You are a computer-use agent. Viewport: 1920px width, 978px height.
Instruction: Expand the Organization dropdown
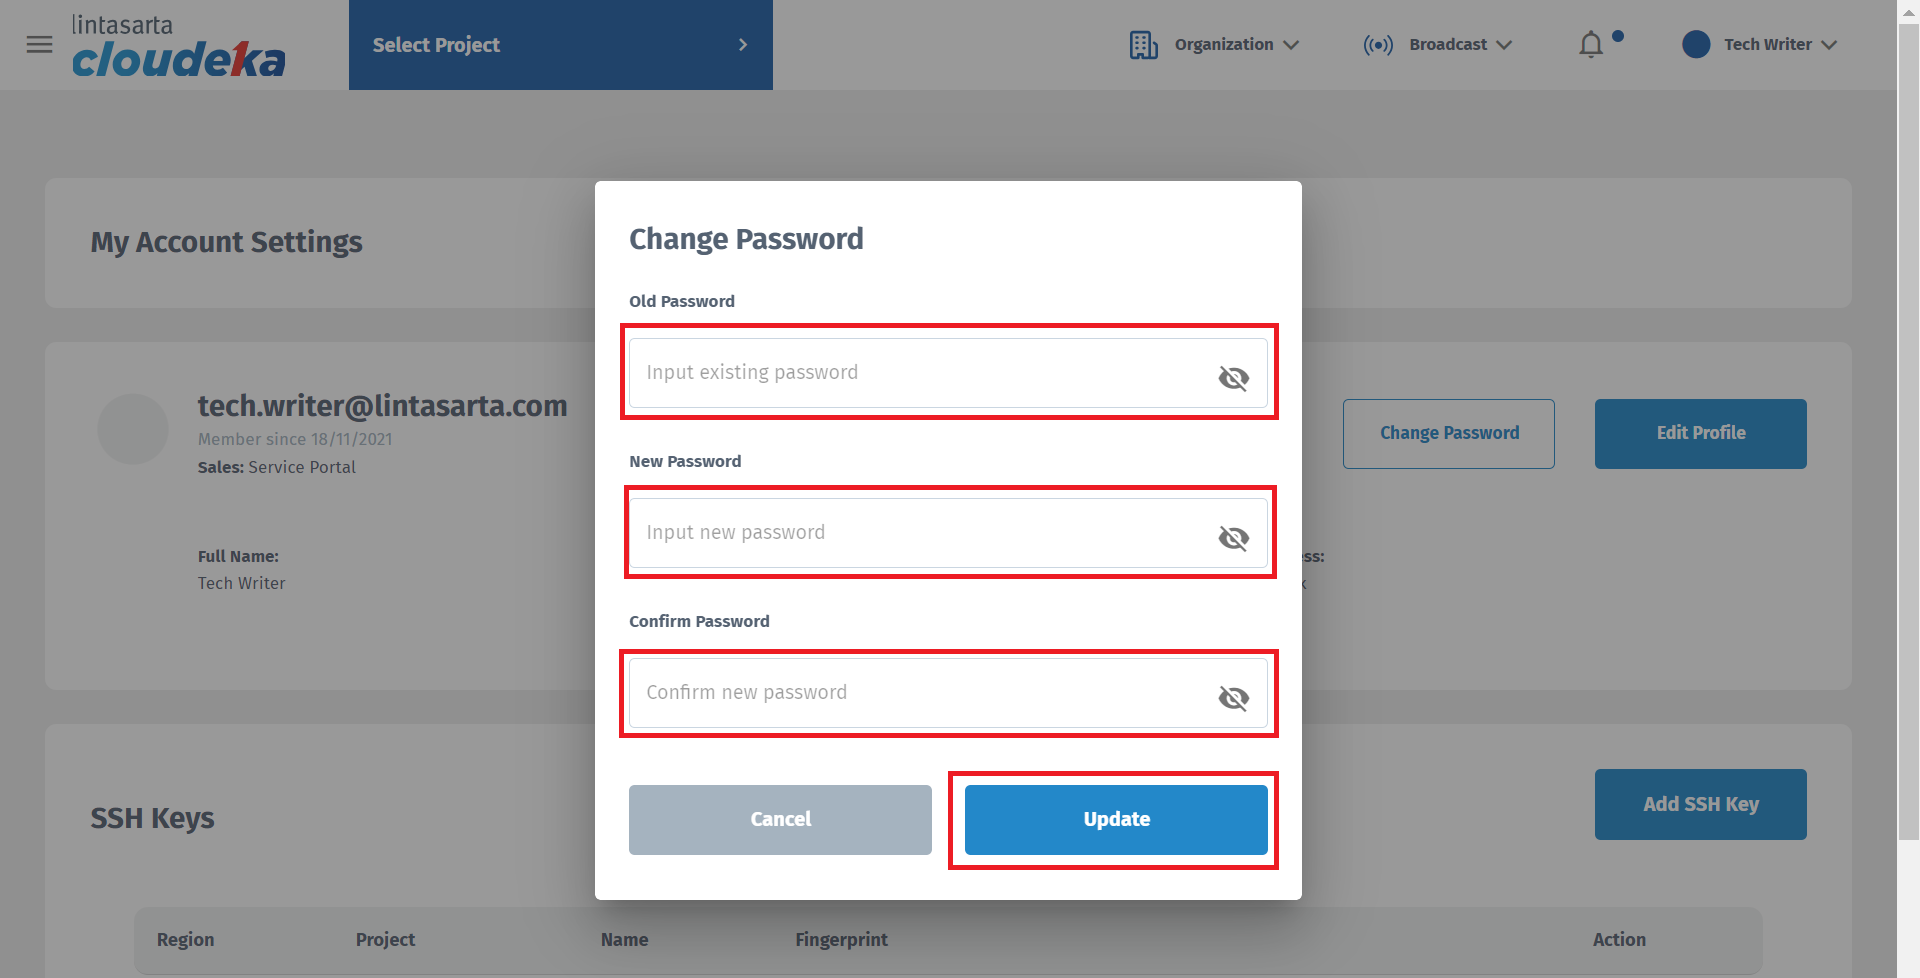click(x=1237, y=45)
